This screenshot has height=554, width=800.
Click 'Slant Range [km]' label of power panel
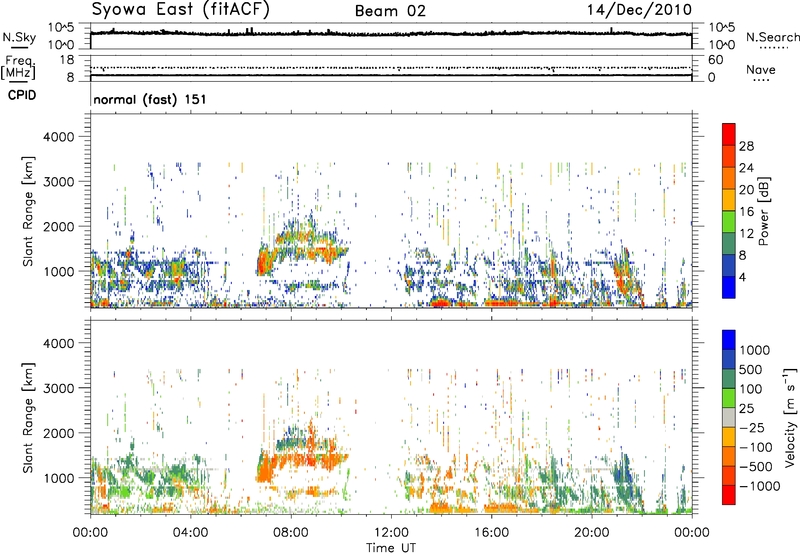tap(28, 211)
